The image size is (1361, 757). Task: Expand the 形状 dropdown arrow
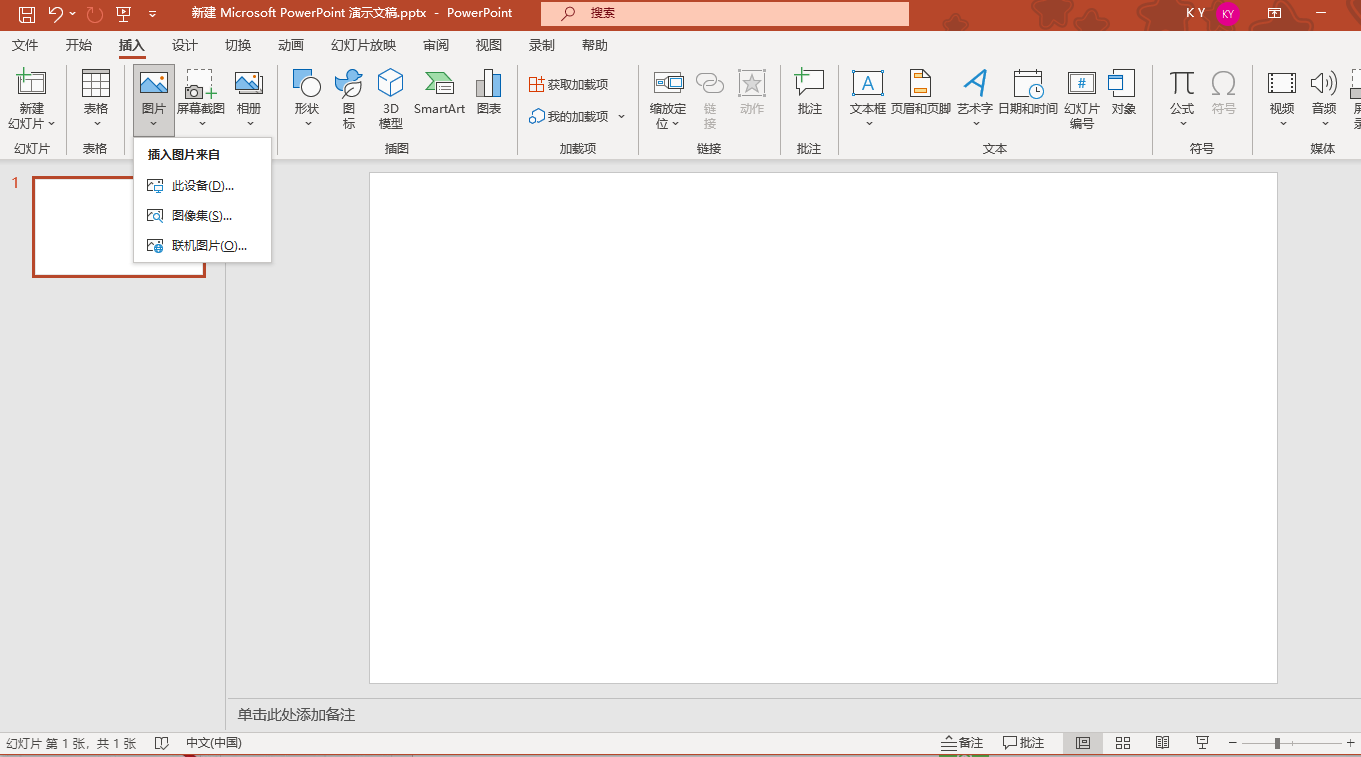coord(308,124)
